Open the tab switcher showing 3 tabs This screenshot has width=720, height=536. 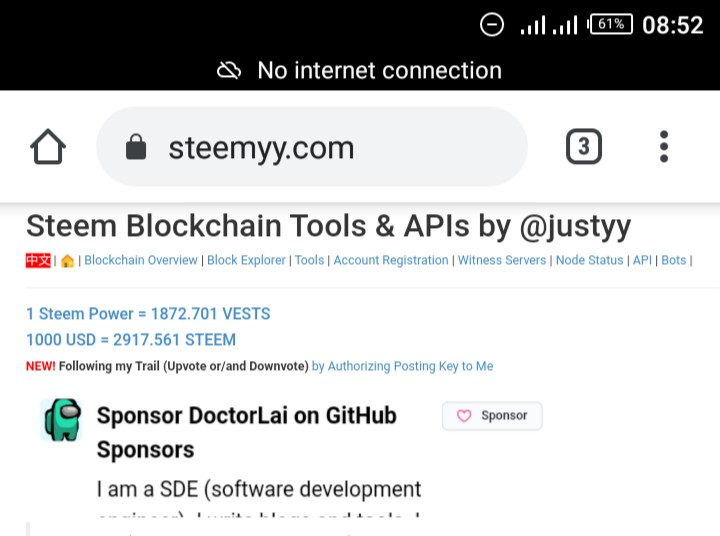click(584, 148)
